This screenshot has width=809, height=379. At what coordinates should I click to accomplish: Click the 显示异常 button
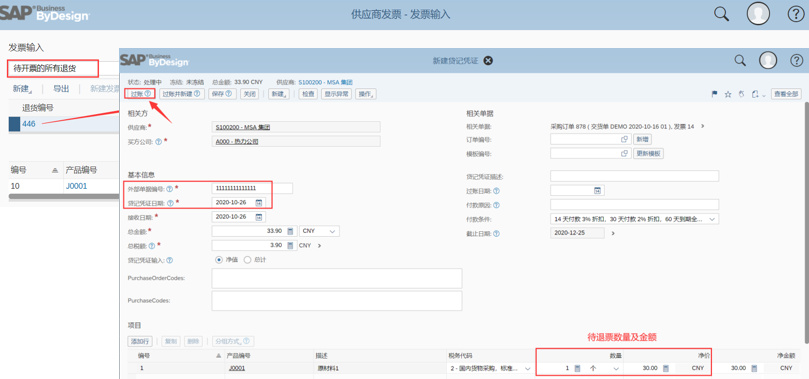point(337,94)
